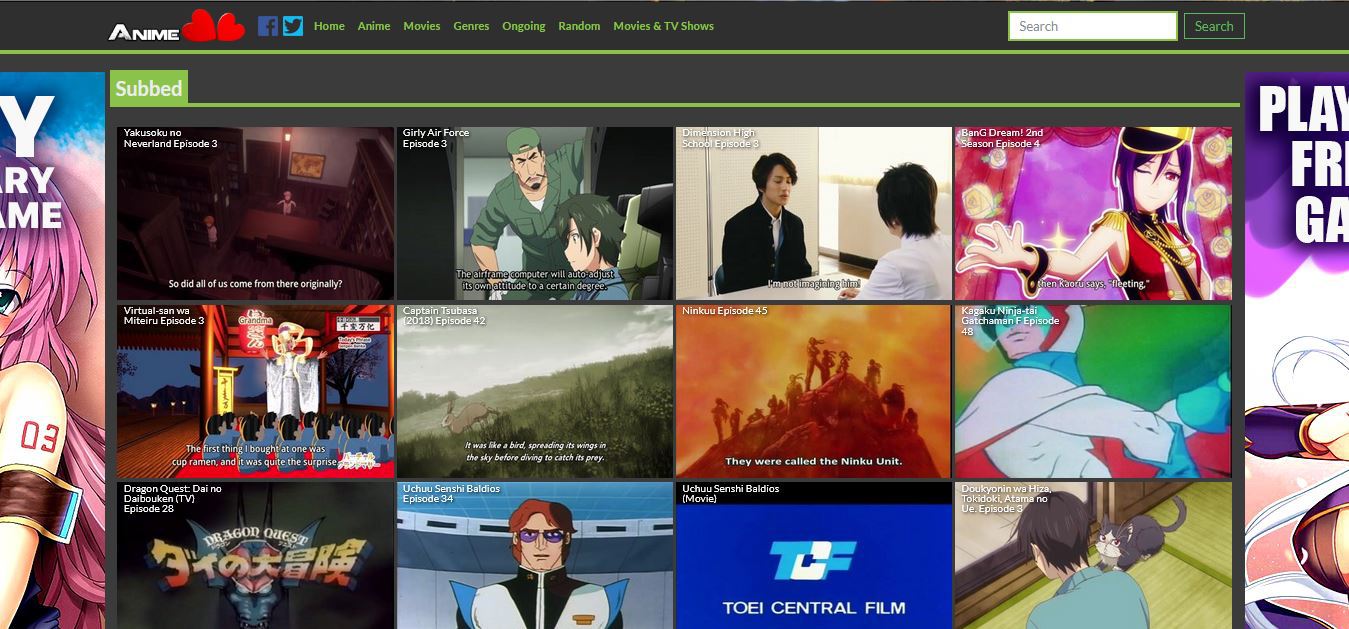
Task: Focus the Search text field
Action: [x=1092, y=26]
